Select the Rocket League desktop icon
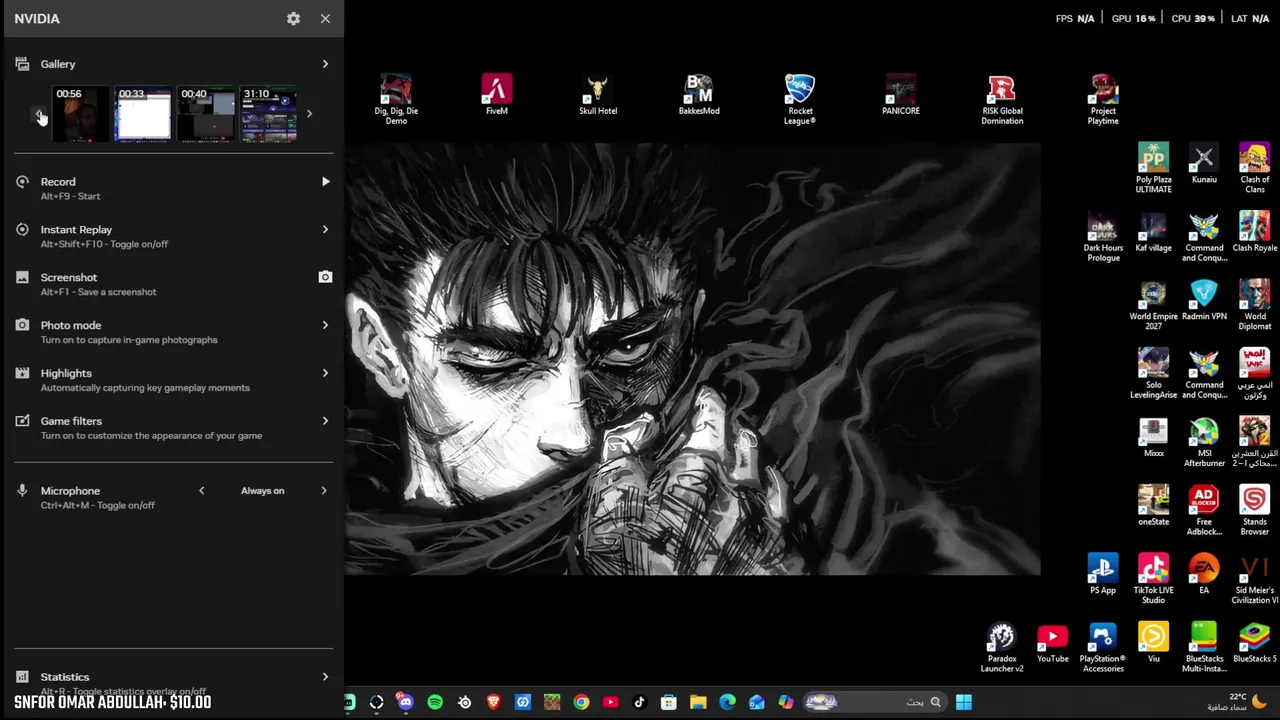 (x=800, y=99)
